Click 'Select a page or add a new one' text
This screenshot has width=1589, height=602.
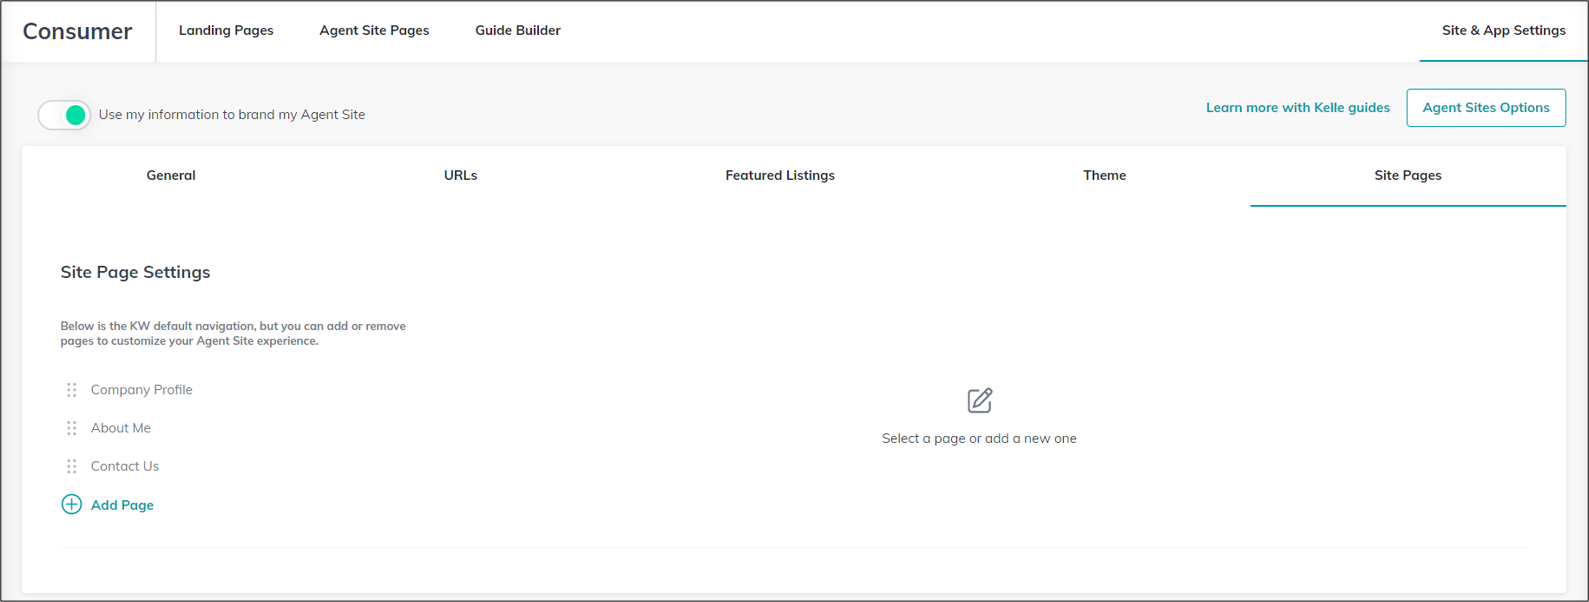(x=979, y=438)
